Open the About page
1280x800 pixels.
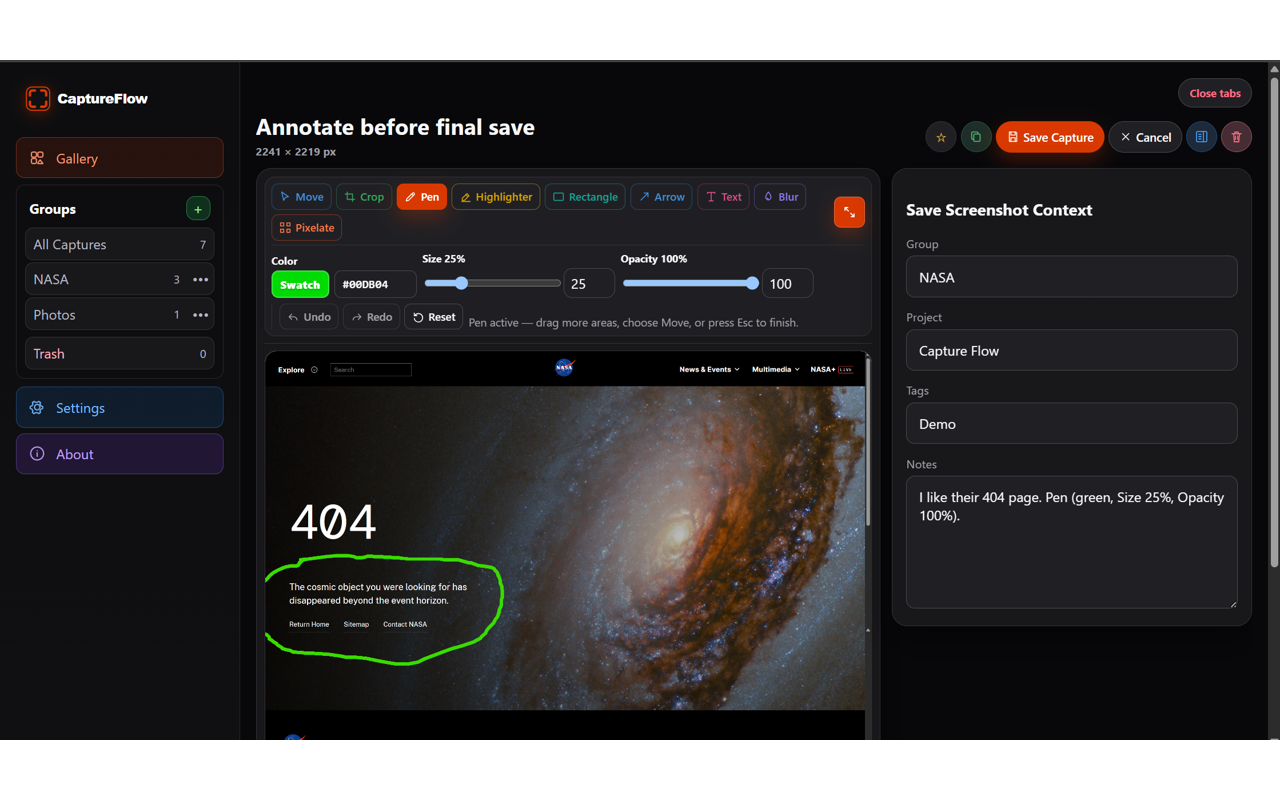coord(120,454)
